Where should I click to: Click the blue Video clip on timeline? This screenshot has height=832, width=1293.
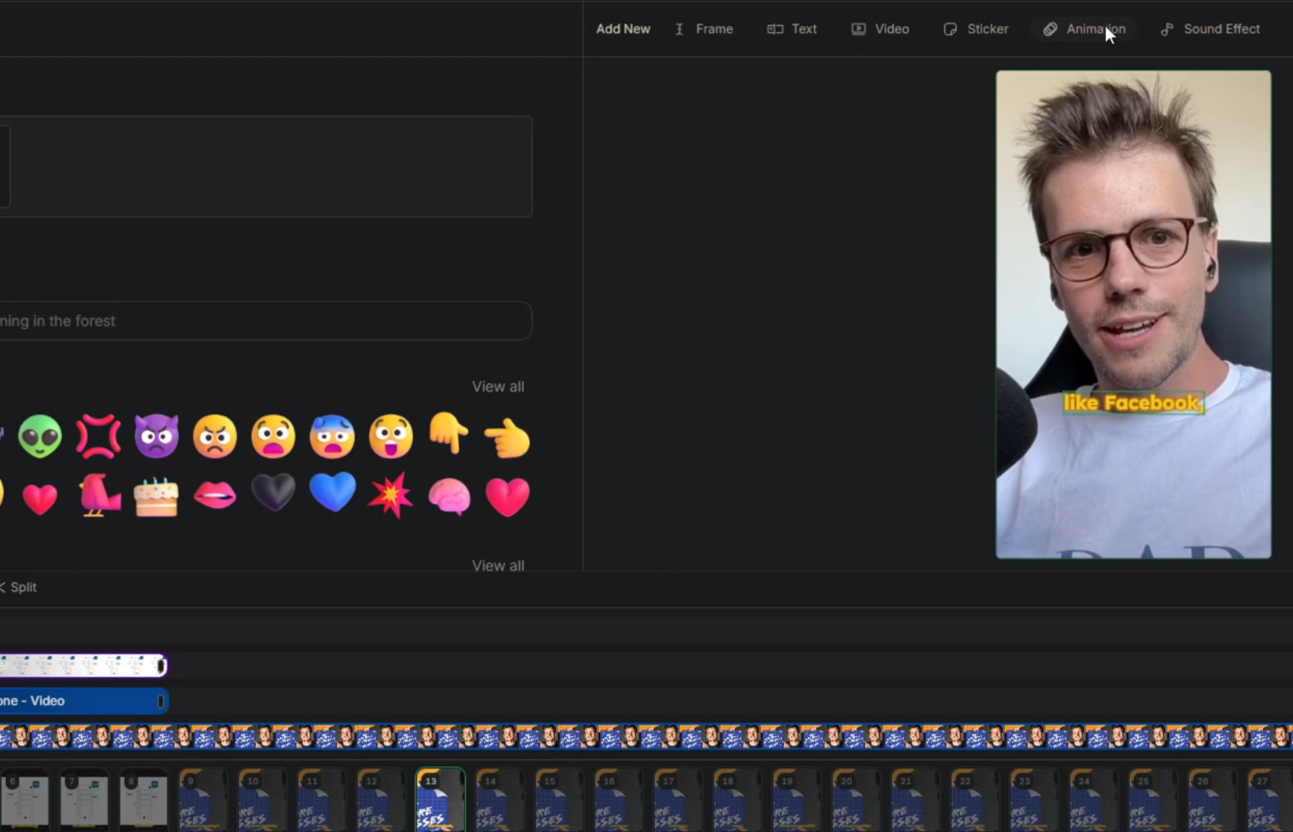coord(80,701)
